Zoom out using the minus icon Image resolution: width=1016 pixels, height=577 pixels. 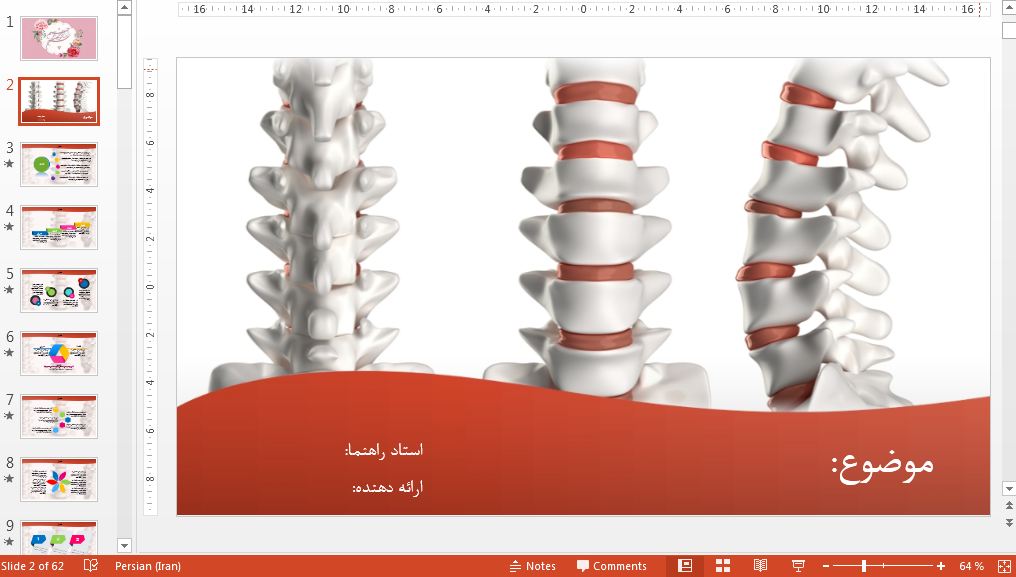point(825,565)
